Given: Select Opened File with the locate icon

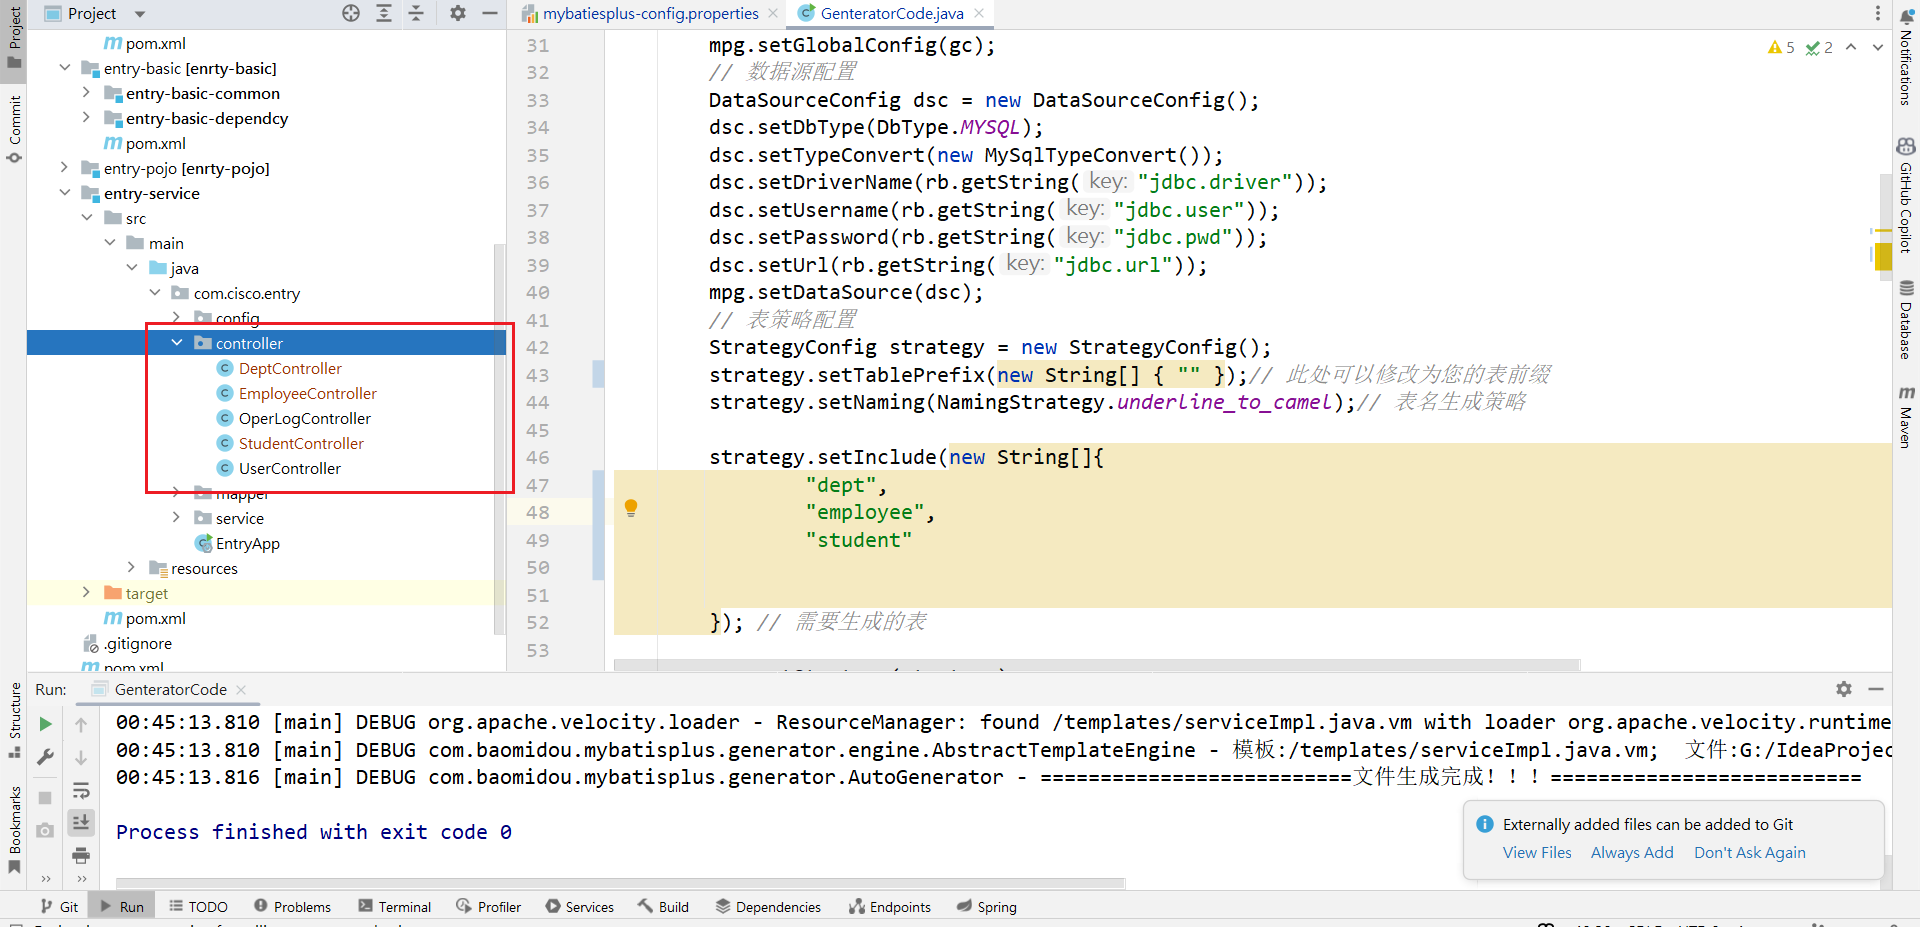Looking at the screenshot, I should (351, 14).
